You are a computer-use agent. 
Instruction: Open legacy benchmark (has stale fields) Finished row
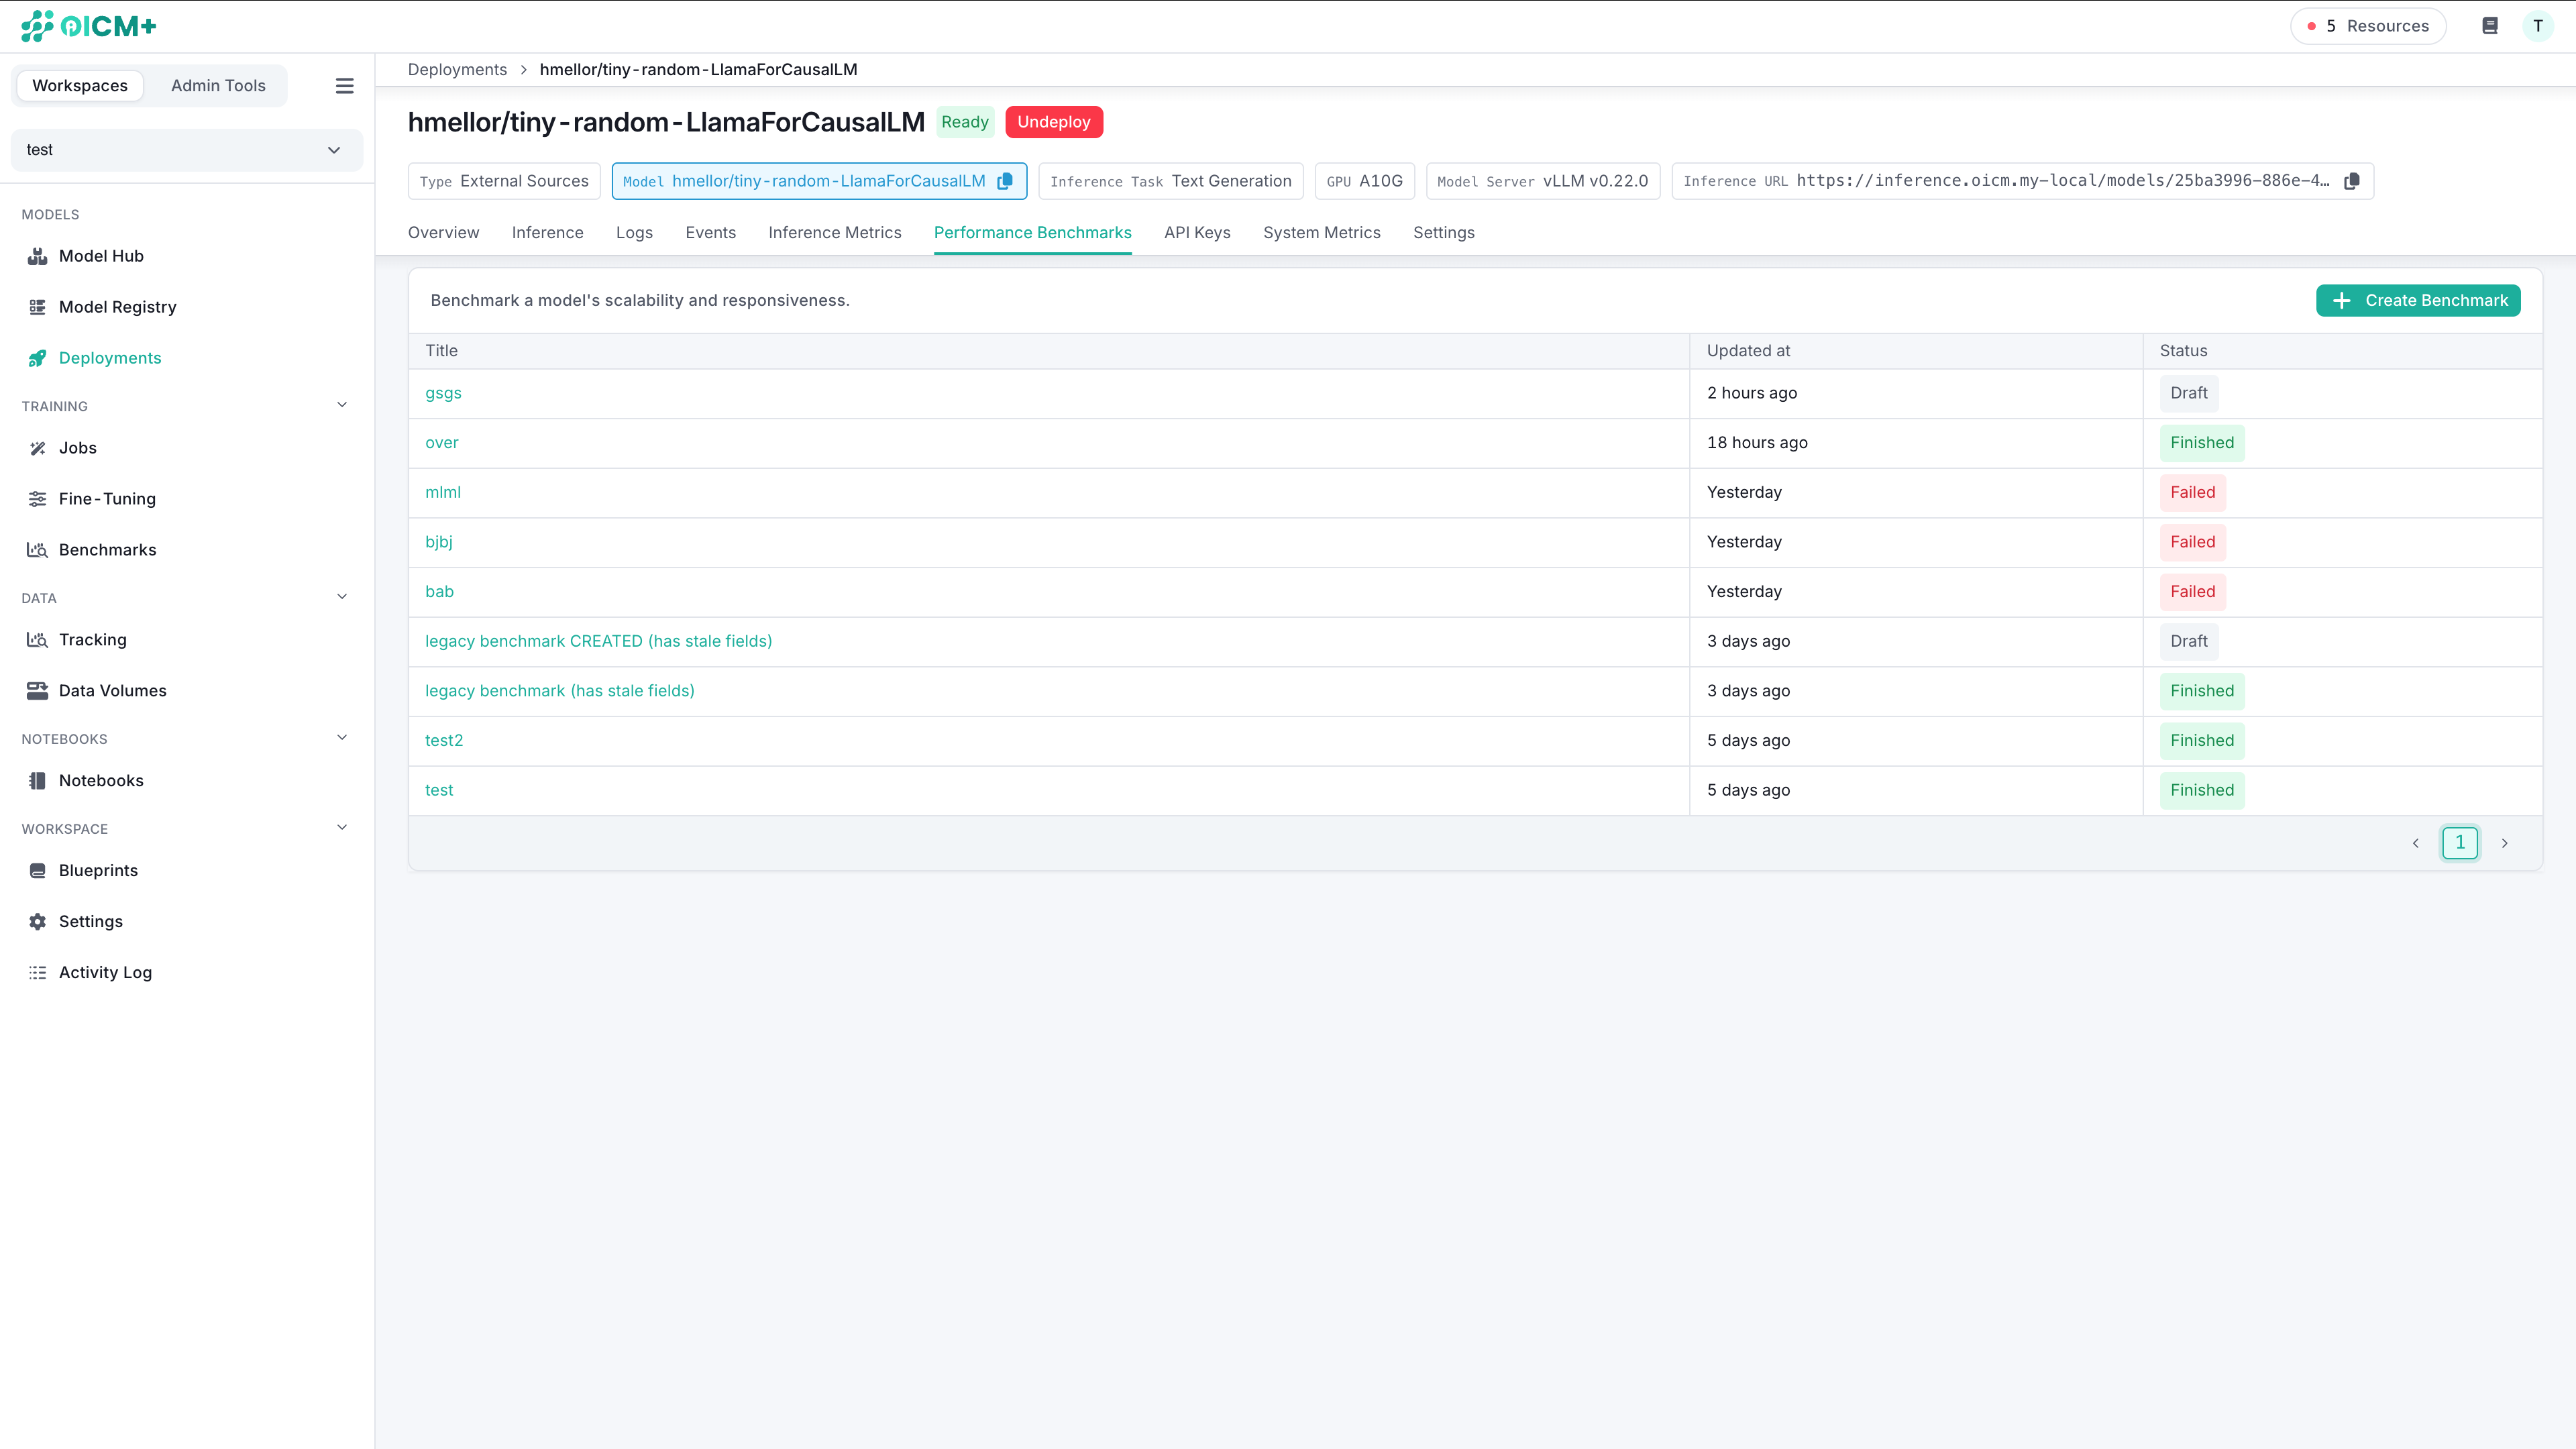pos(559,691)
